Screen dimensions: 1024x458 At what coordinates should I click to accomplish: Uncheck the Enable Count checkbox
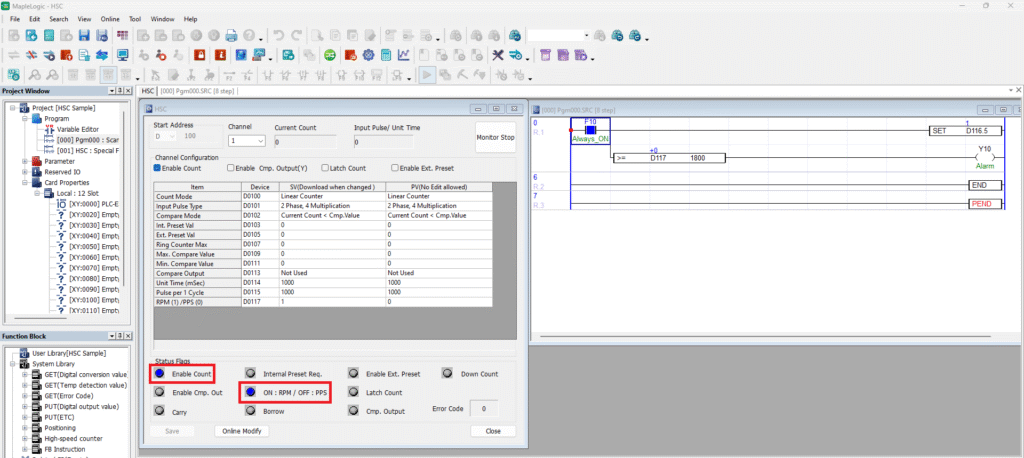pos(157,168)
